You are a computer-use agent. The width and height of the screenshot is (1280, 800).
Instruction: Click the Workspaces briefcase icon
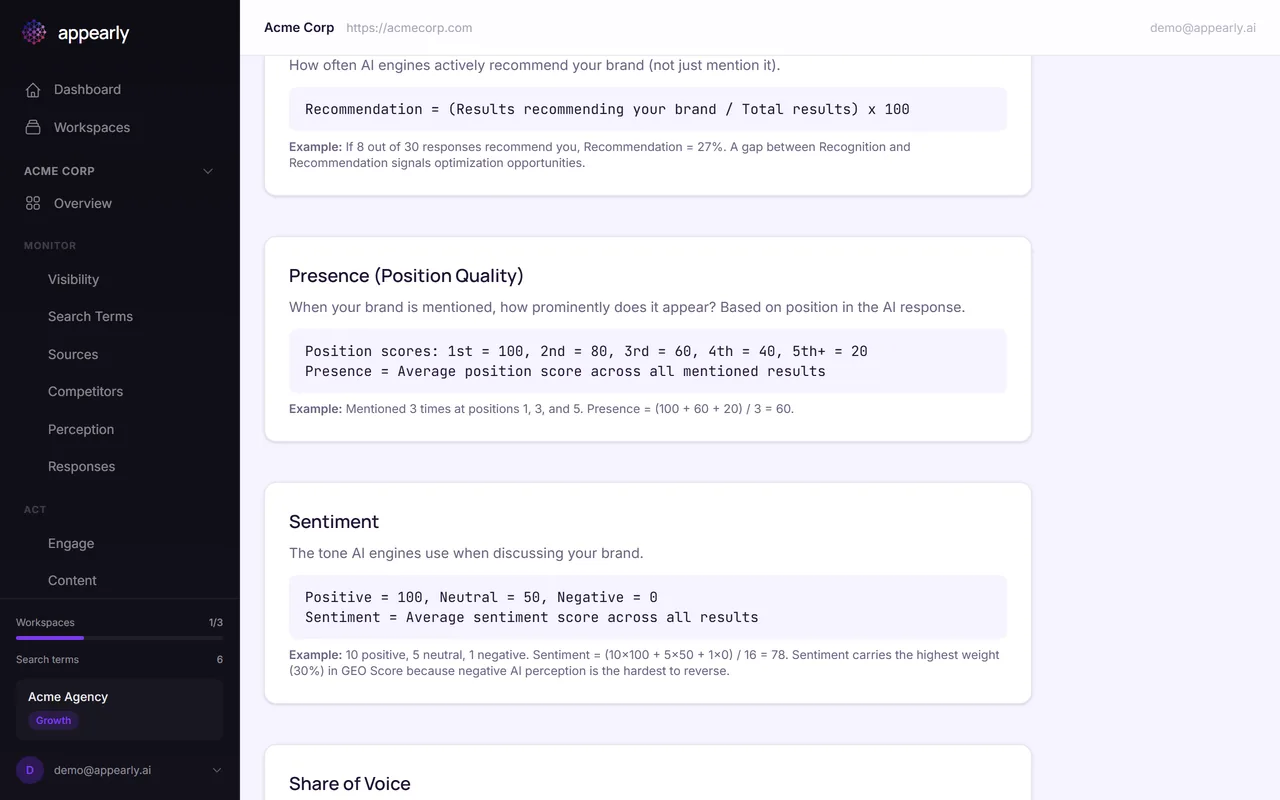pos(33,128)
